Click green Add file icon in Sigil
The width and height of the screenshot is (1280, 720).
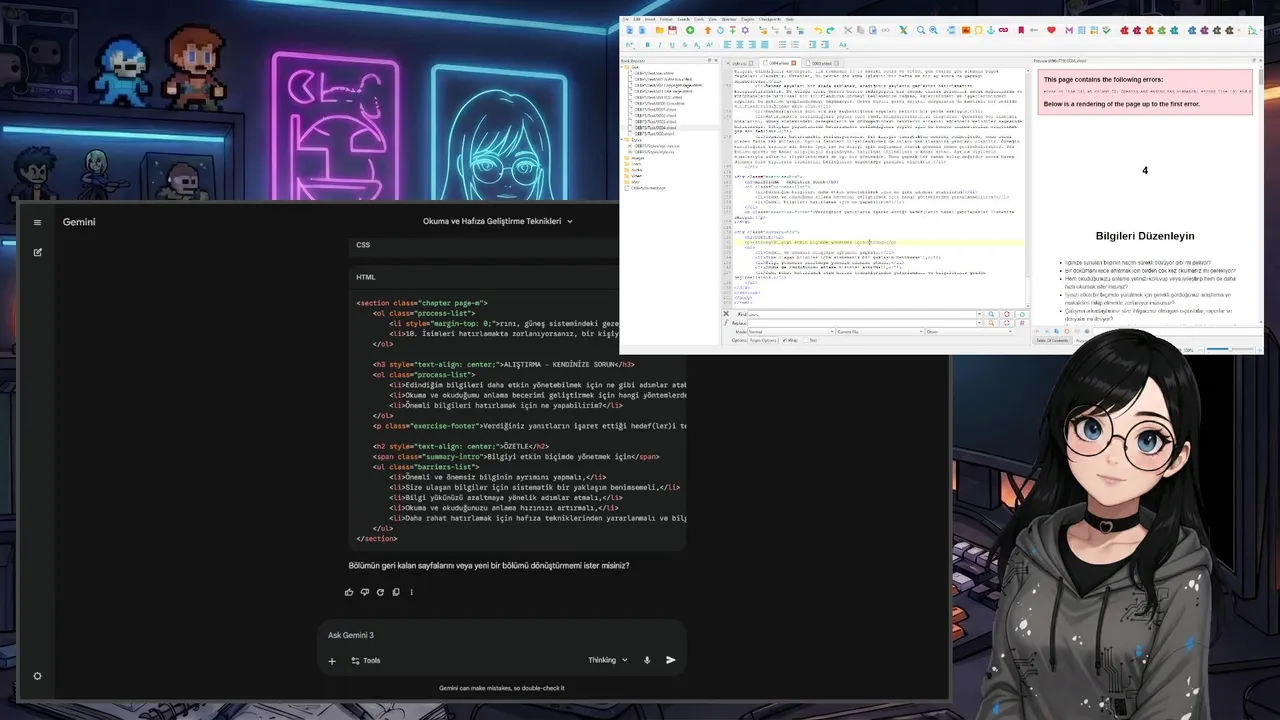[690, 30]
